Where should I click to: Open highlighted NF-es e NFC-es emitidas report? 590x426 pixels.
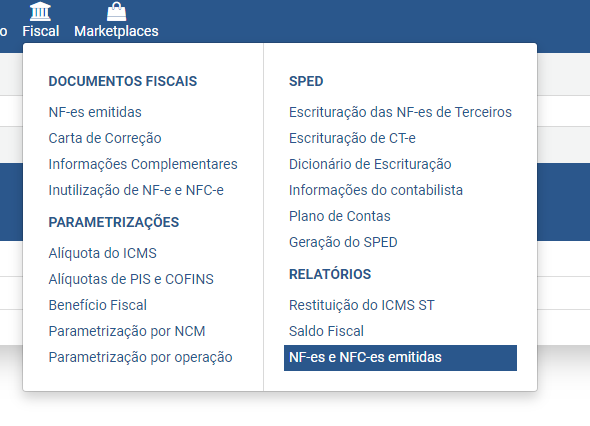(x=400, y=358)
